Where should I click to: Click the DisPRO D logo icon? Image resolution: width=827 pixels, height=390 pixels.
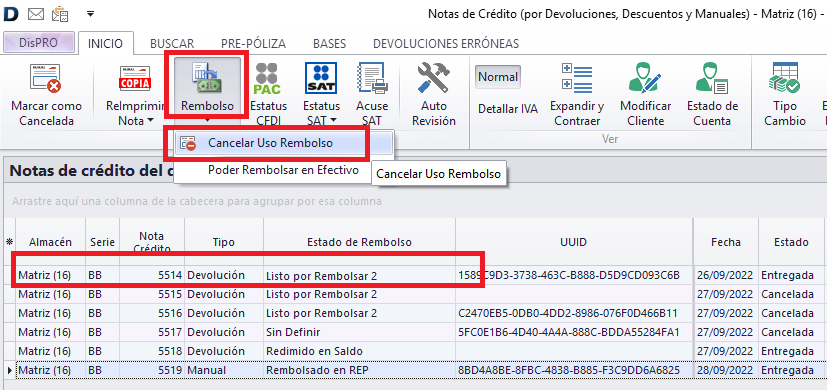pos(11,14)
